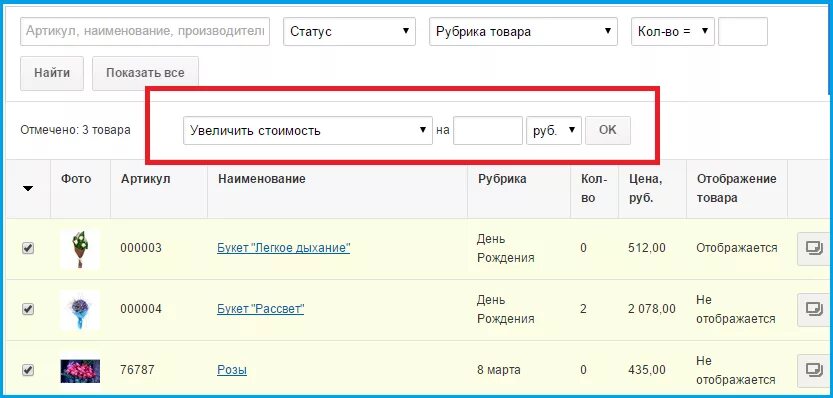Click the Розы product thumbnail
Viewport: 833px width, 398px height.
pyautogui.click(x=80, y=370)
